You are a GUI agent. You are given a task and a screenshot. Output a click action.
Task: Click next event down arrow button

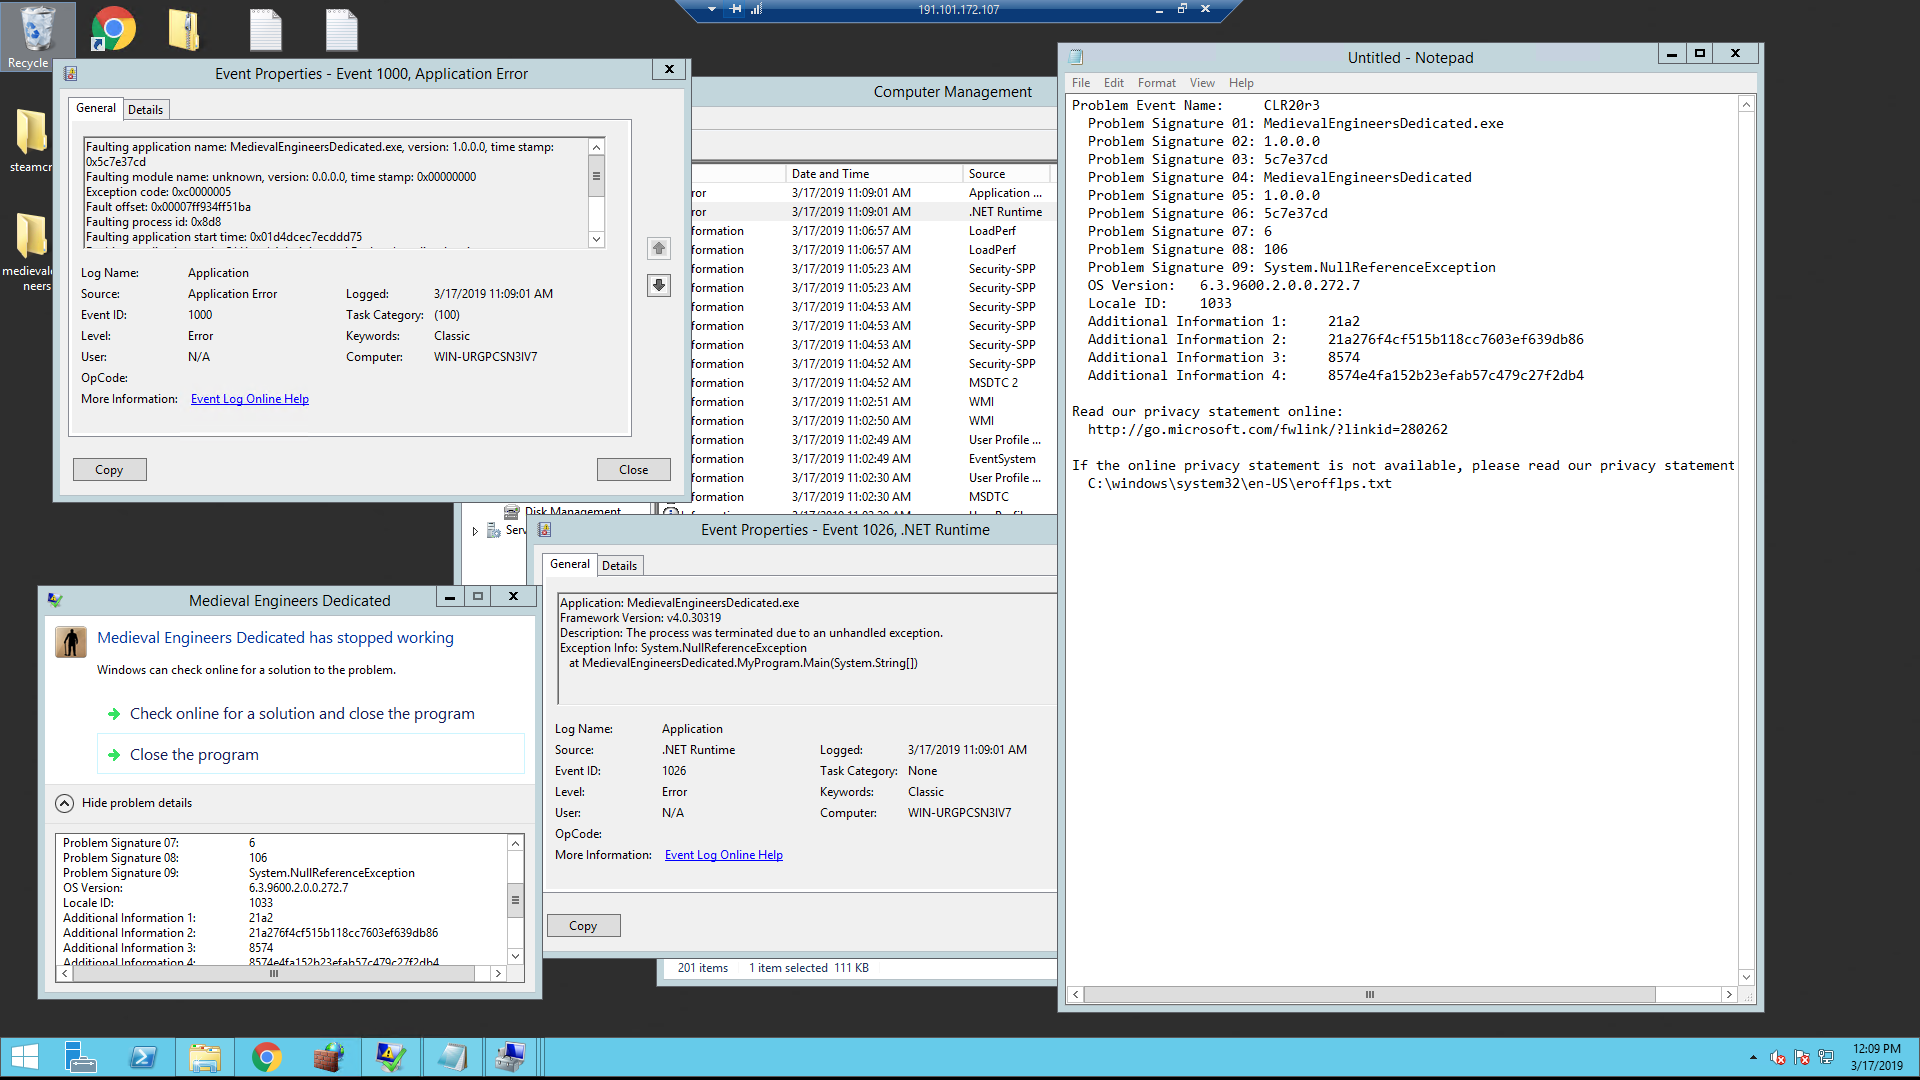(x=659, y=286)
